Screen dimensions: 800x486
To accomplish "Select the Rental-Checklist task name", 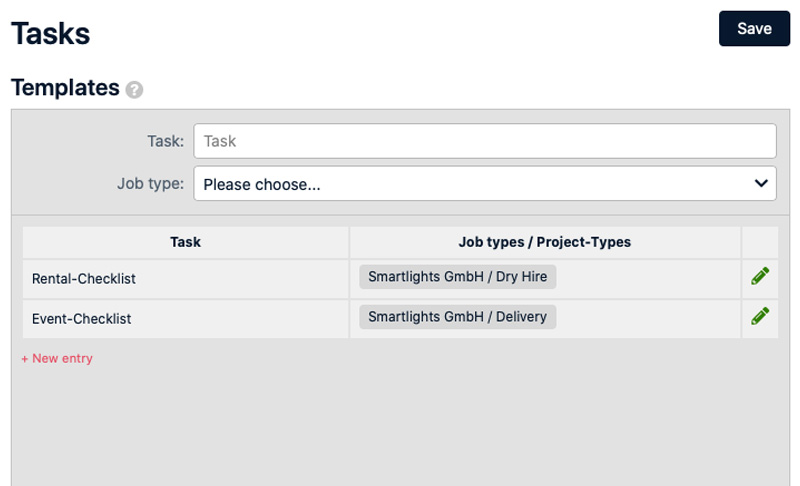I will click(x=84, y=279).
